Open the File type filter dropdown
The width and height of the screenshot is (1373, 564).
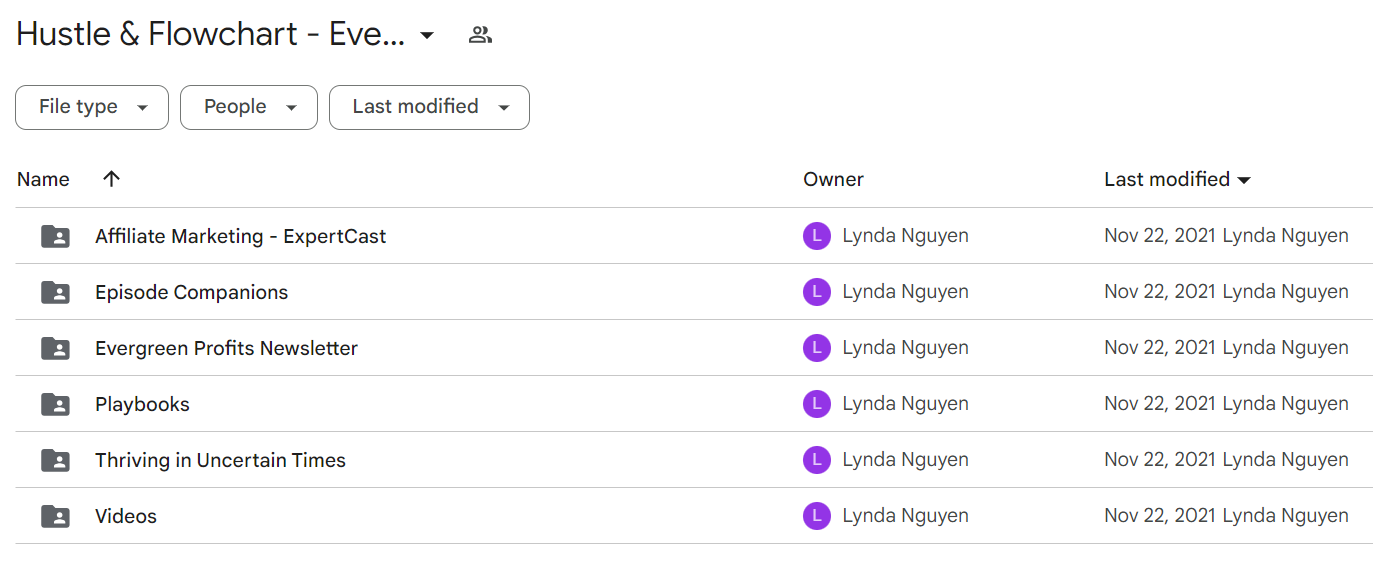coord(92,107)
